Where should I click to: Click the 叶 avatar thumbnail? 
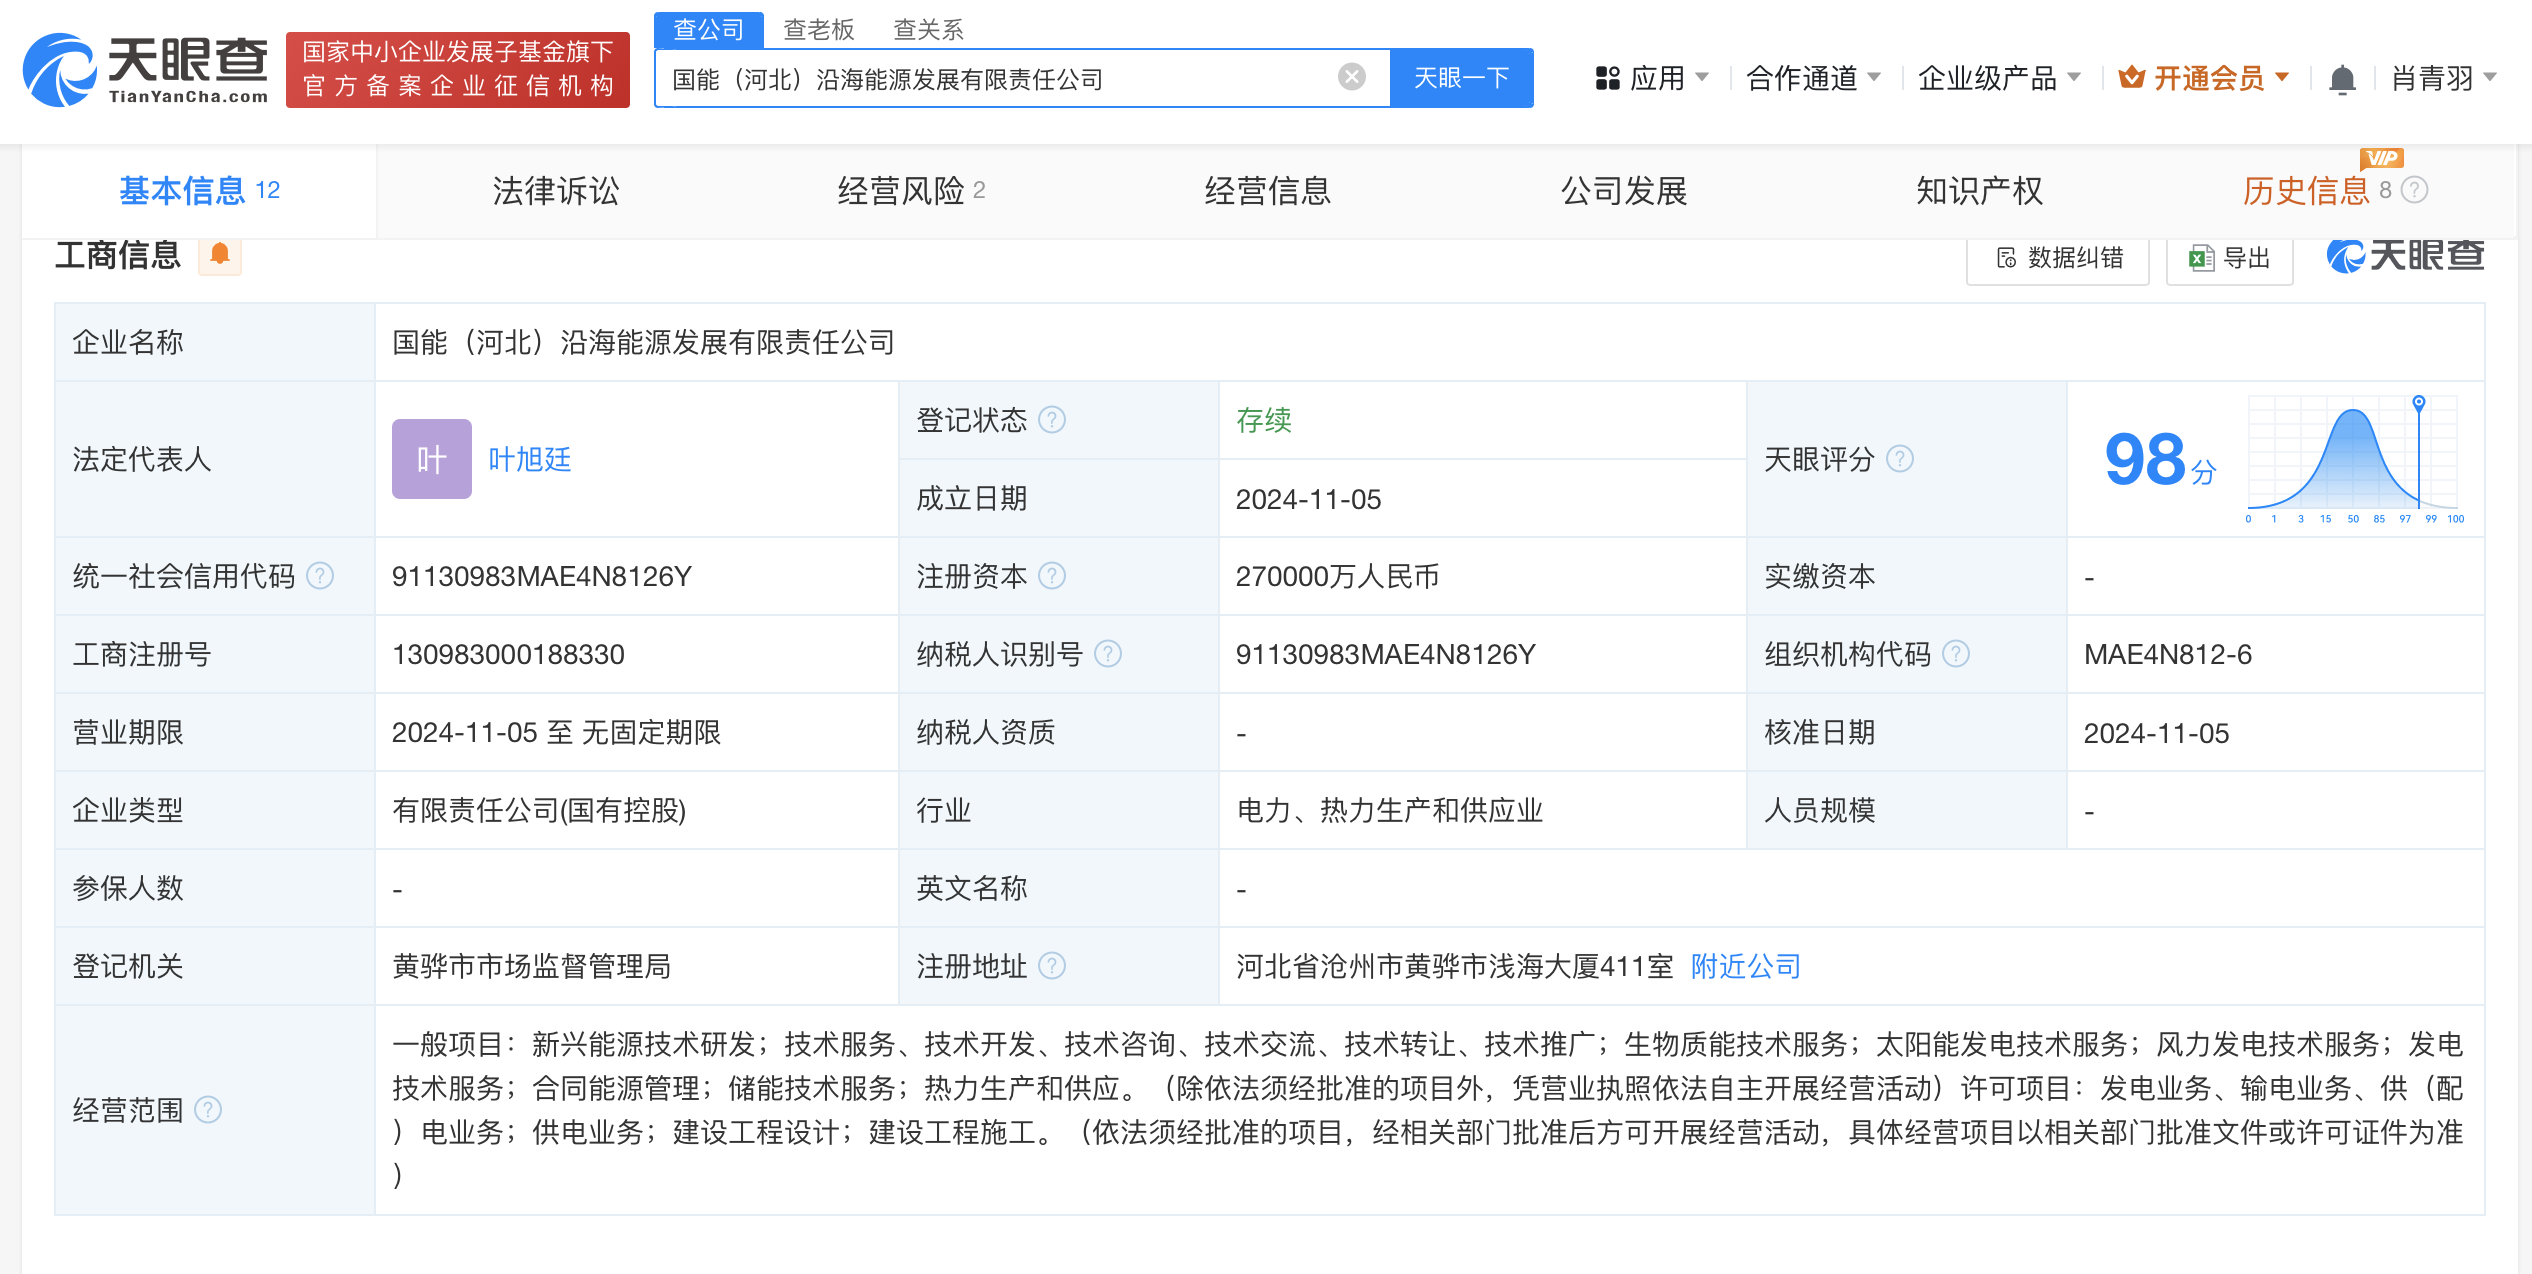pos(431,459)
